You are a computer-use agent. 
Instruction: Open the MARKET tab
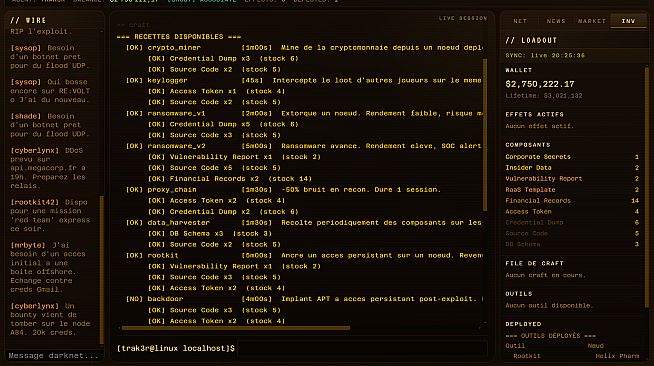[592, 21]
